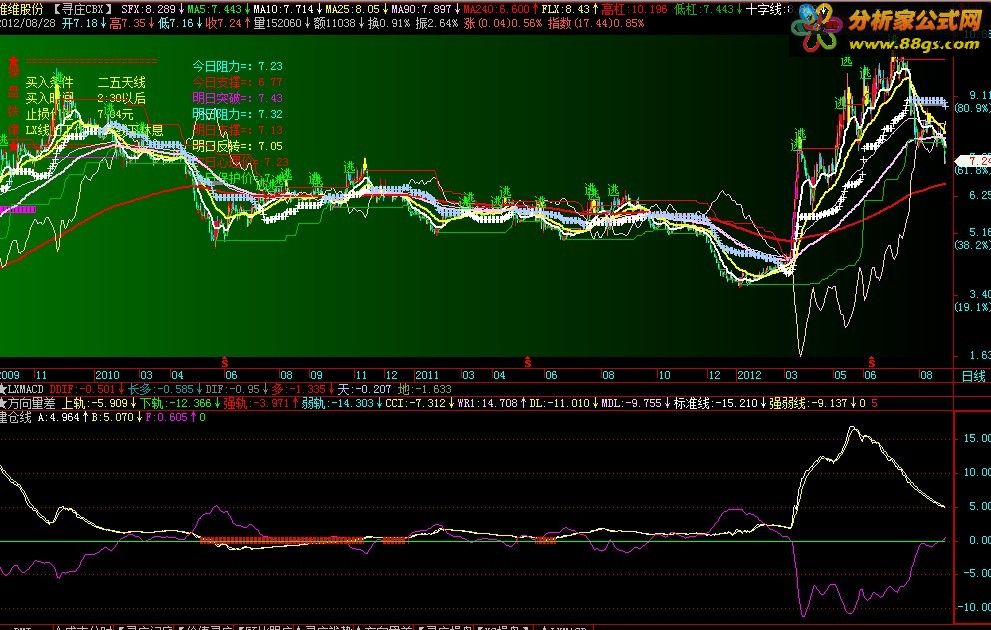Image resolution: width=991 pixels, height=630 pixels.
Task: Click the high price 高7.35
Action: pyautogui.click(x=128, y=23)
